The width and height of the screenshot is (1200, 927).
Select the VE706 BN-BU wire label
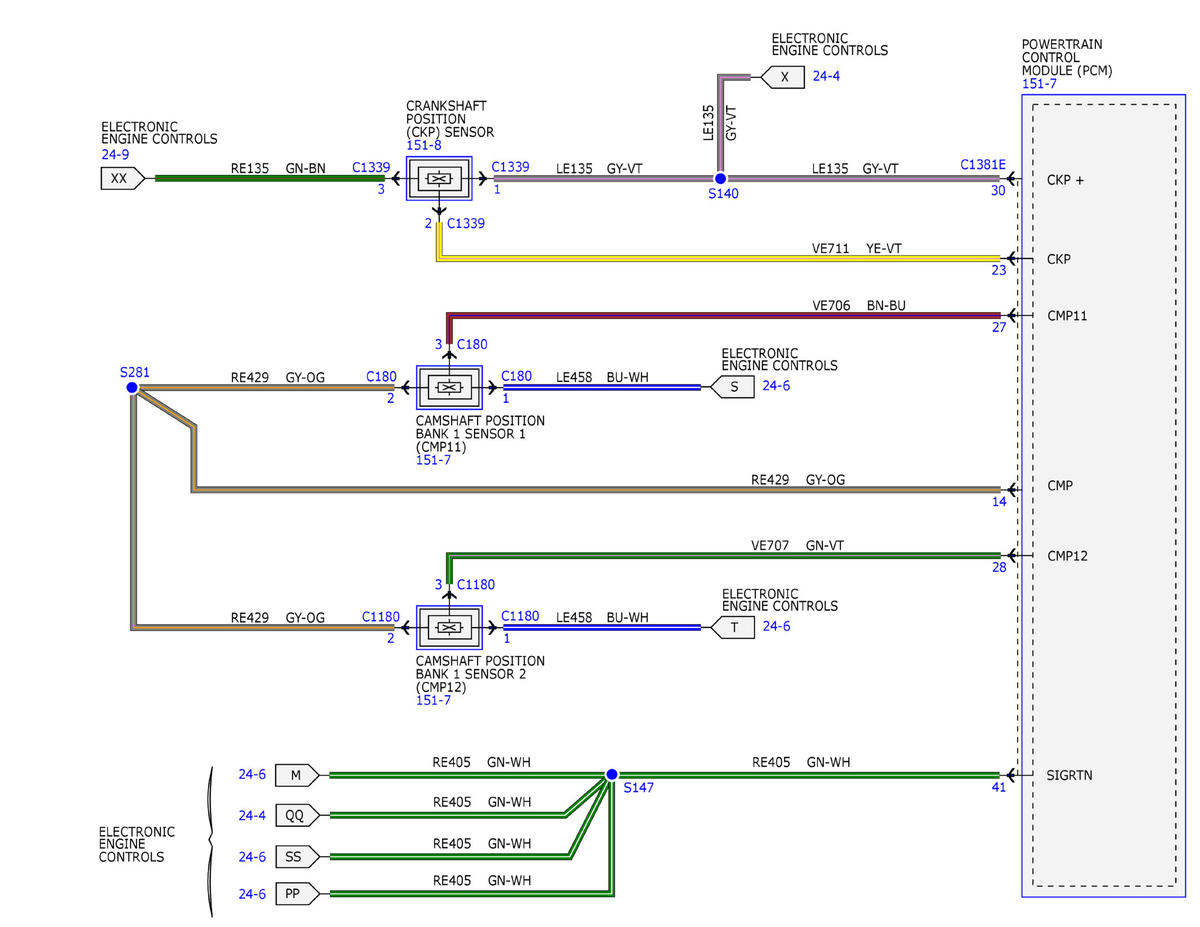(859, 305)
